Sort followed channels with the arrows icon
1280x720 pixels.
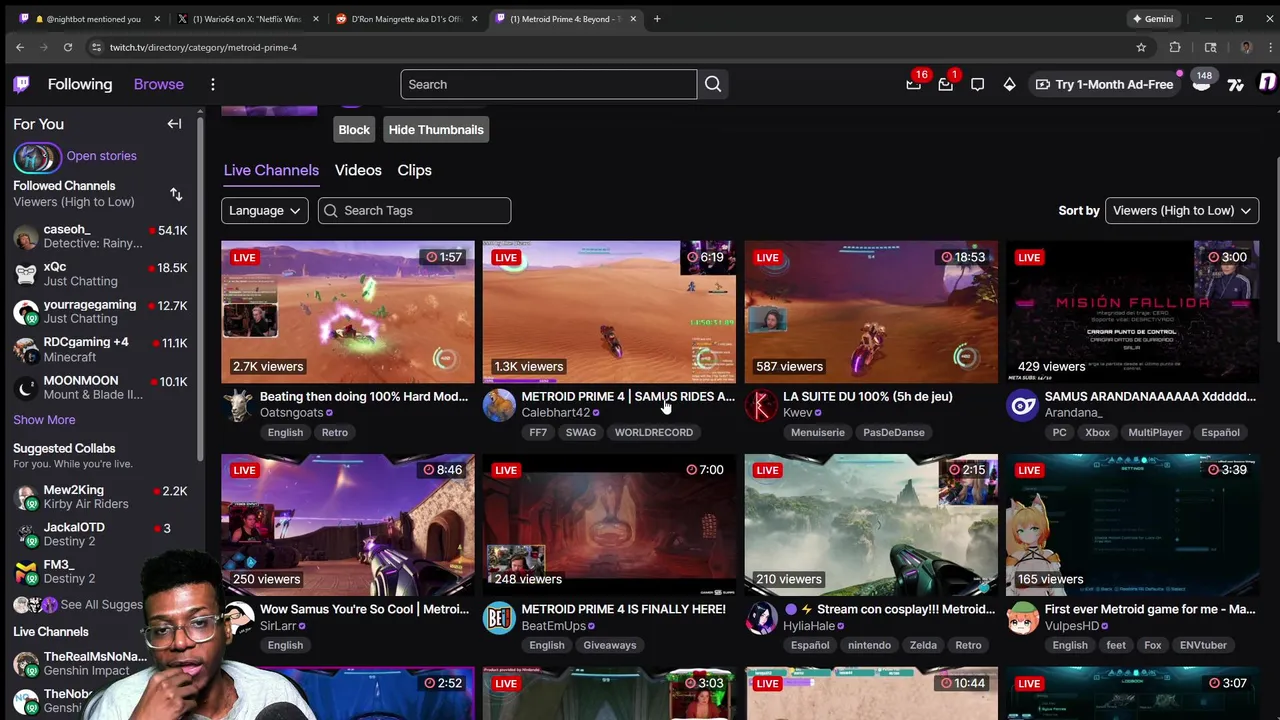[x=176, y=194]
